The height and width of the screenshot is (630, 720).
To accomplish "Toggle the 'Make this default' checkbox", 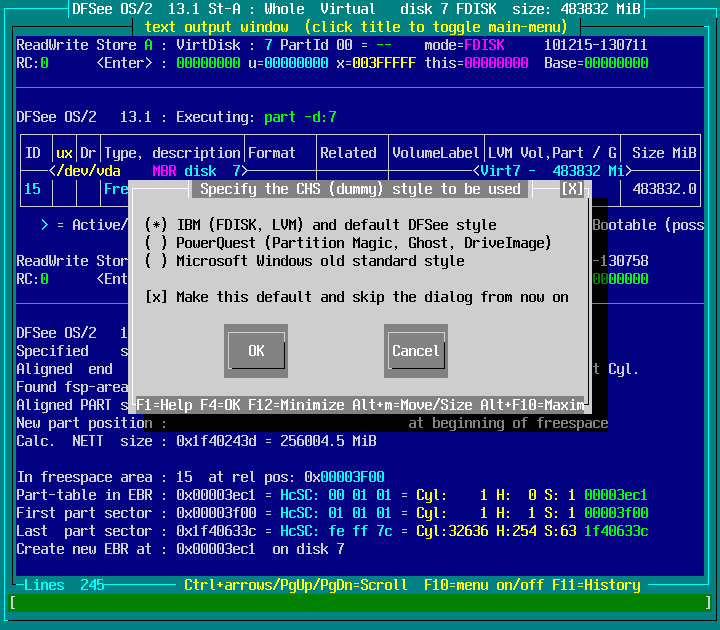I will pos(156,297).
